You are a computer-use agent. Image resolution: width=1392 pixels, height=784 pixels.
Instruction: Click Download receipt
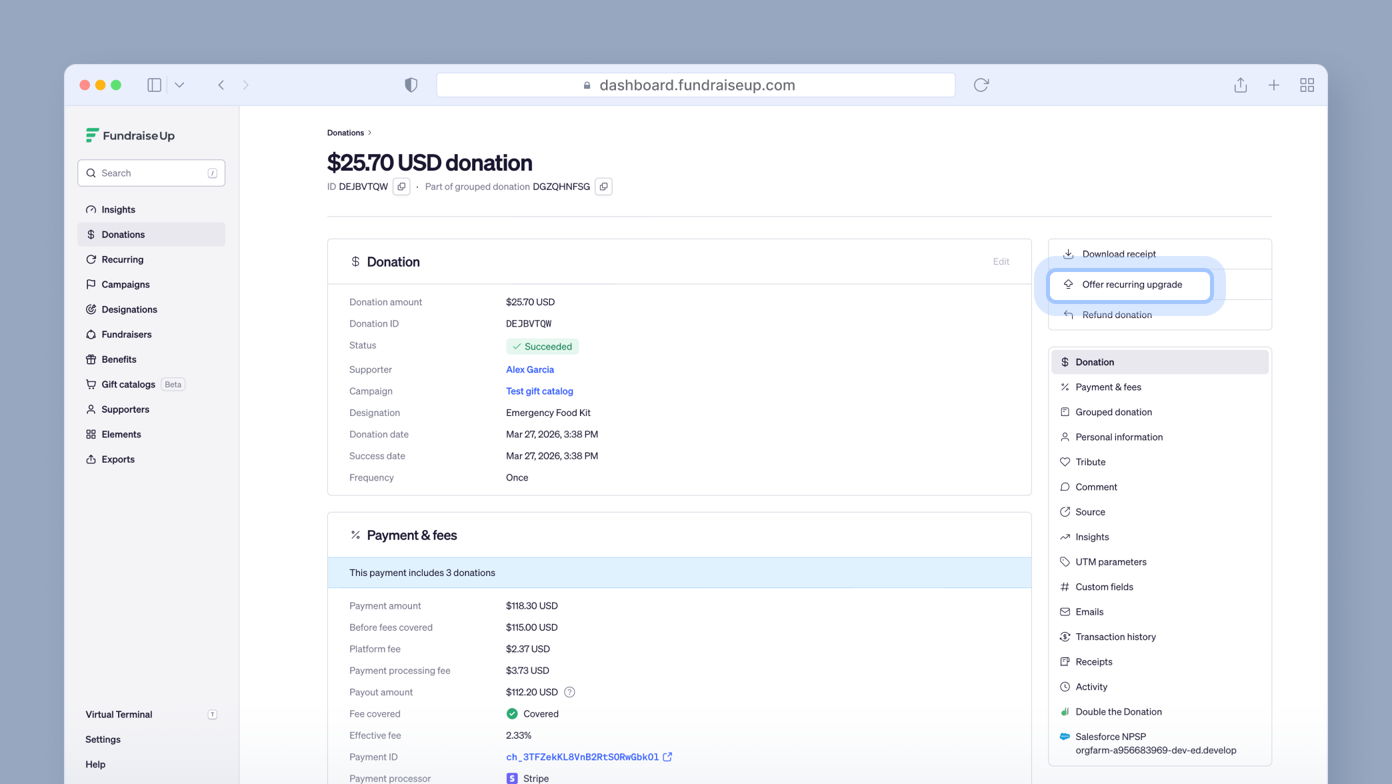(1159, 254)
